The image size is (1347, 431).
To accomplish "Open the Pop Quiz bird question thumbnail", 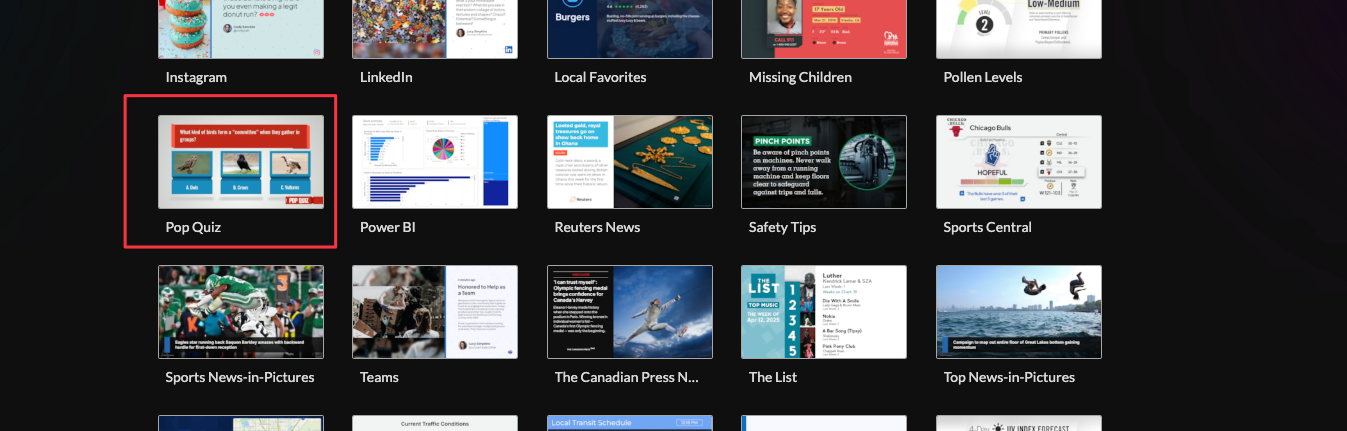I will coord(240,161).
